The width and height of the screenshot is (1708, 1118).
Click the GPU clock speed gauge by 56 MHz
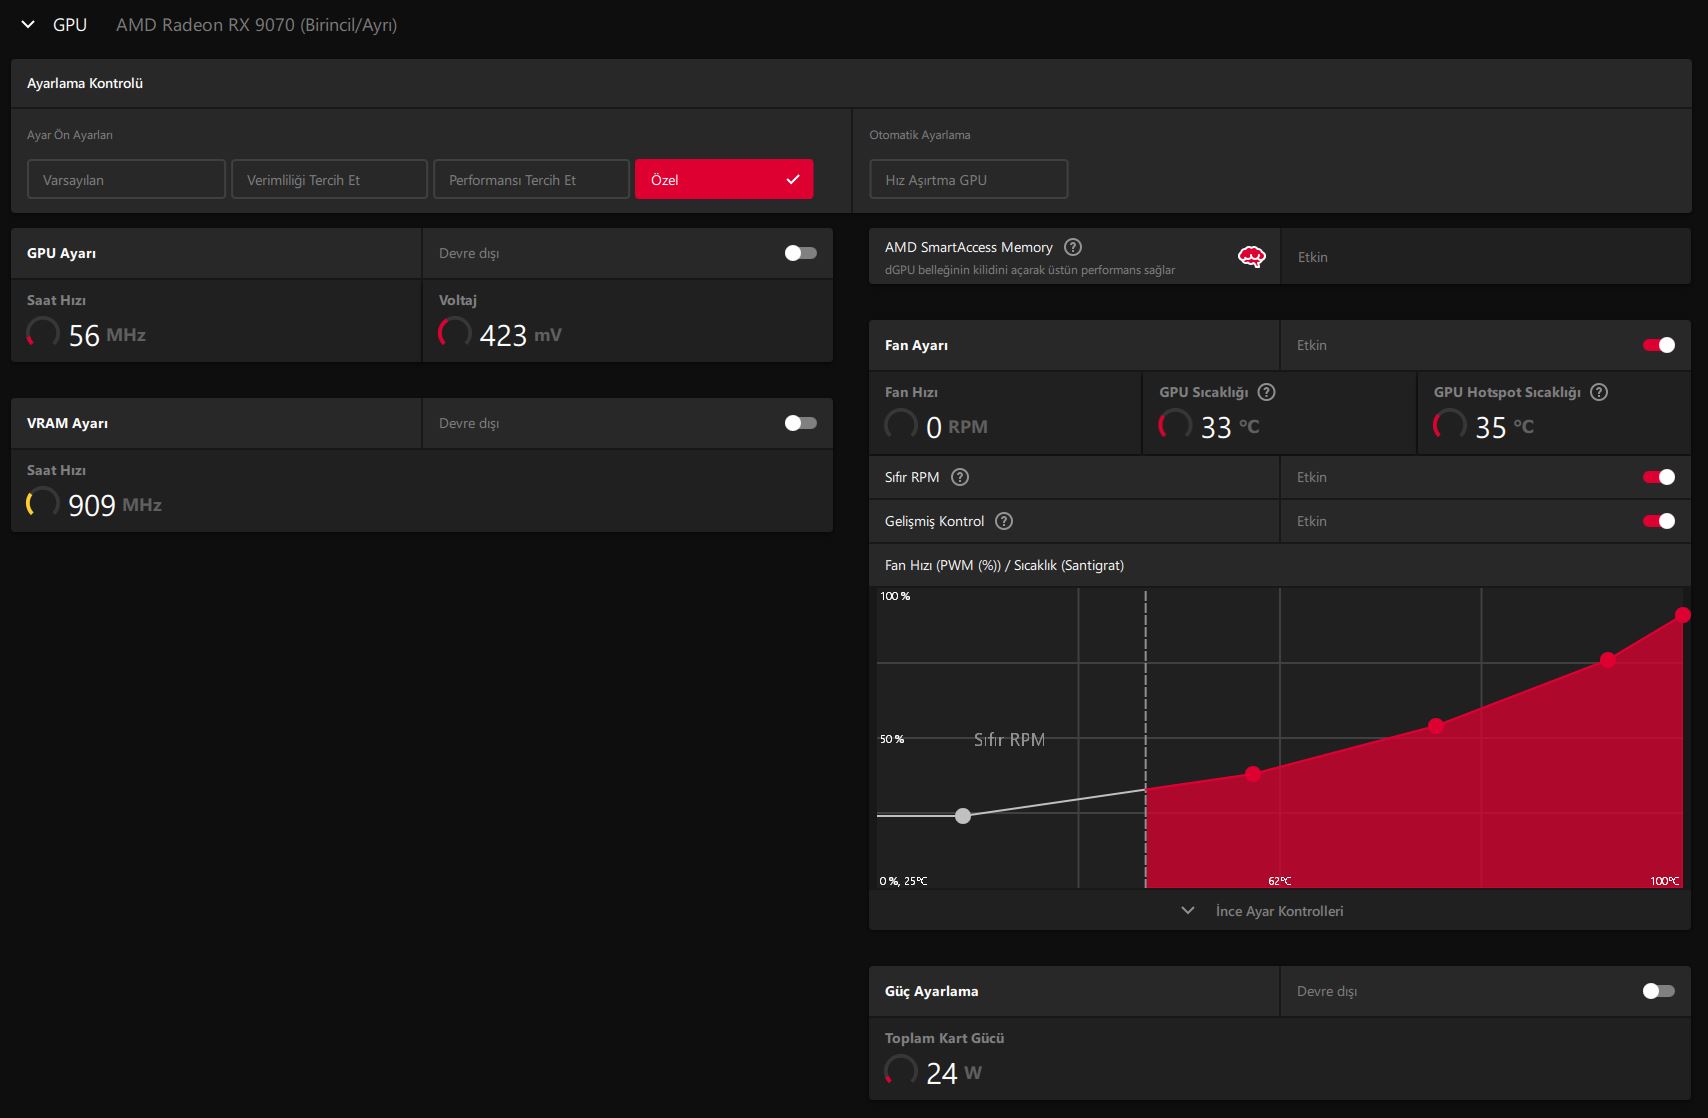click(x=43, y=332)
